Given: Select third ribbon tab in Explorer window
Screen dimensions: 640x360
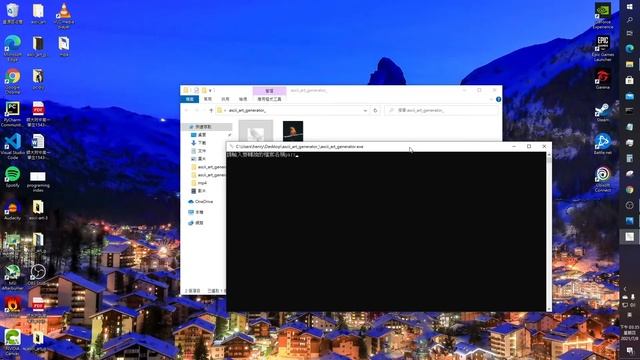Looking at the screenshot, I should click(x=225, y=99).
